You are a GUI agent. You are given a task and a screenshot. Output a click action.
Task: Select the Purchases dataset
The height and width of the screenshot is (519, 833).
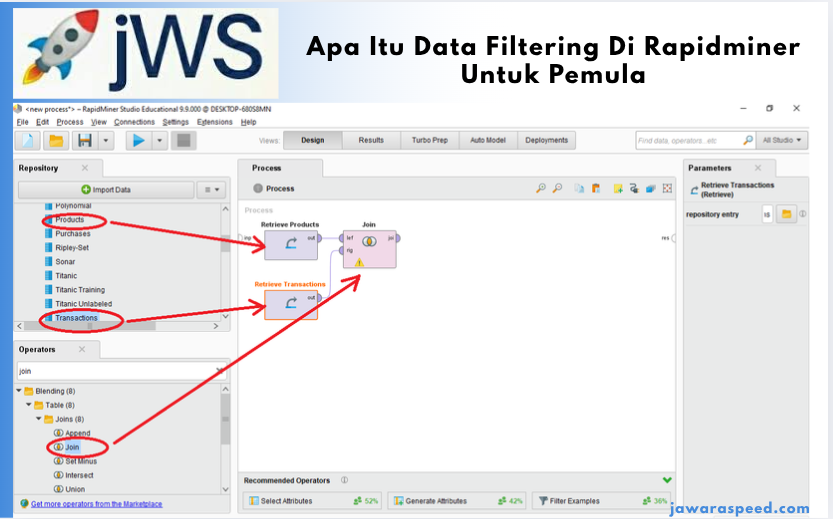coord(73,234)
